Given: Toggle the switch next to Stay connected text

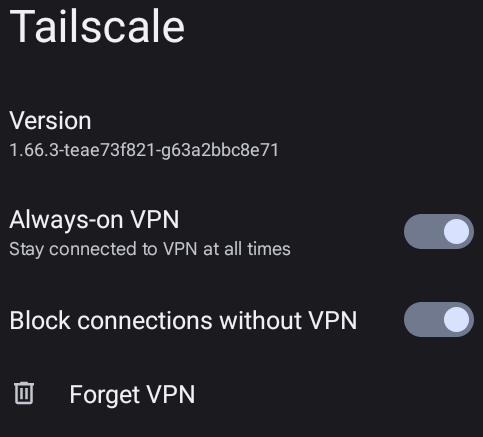Looking at the screenshot, I should click(x=439, y=231).
